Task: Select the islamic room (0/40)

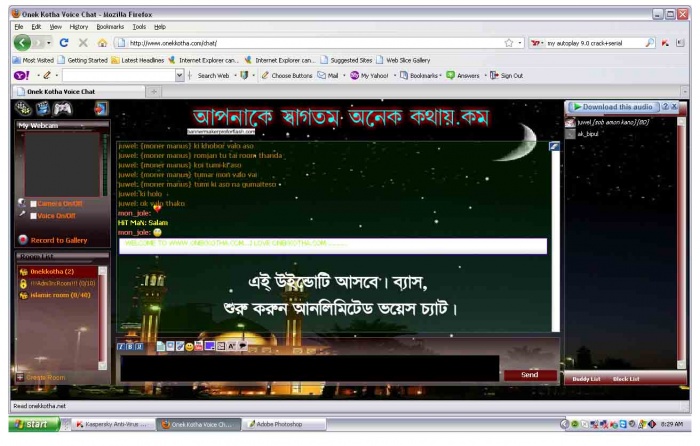Action: point(58,295)
